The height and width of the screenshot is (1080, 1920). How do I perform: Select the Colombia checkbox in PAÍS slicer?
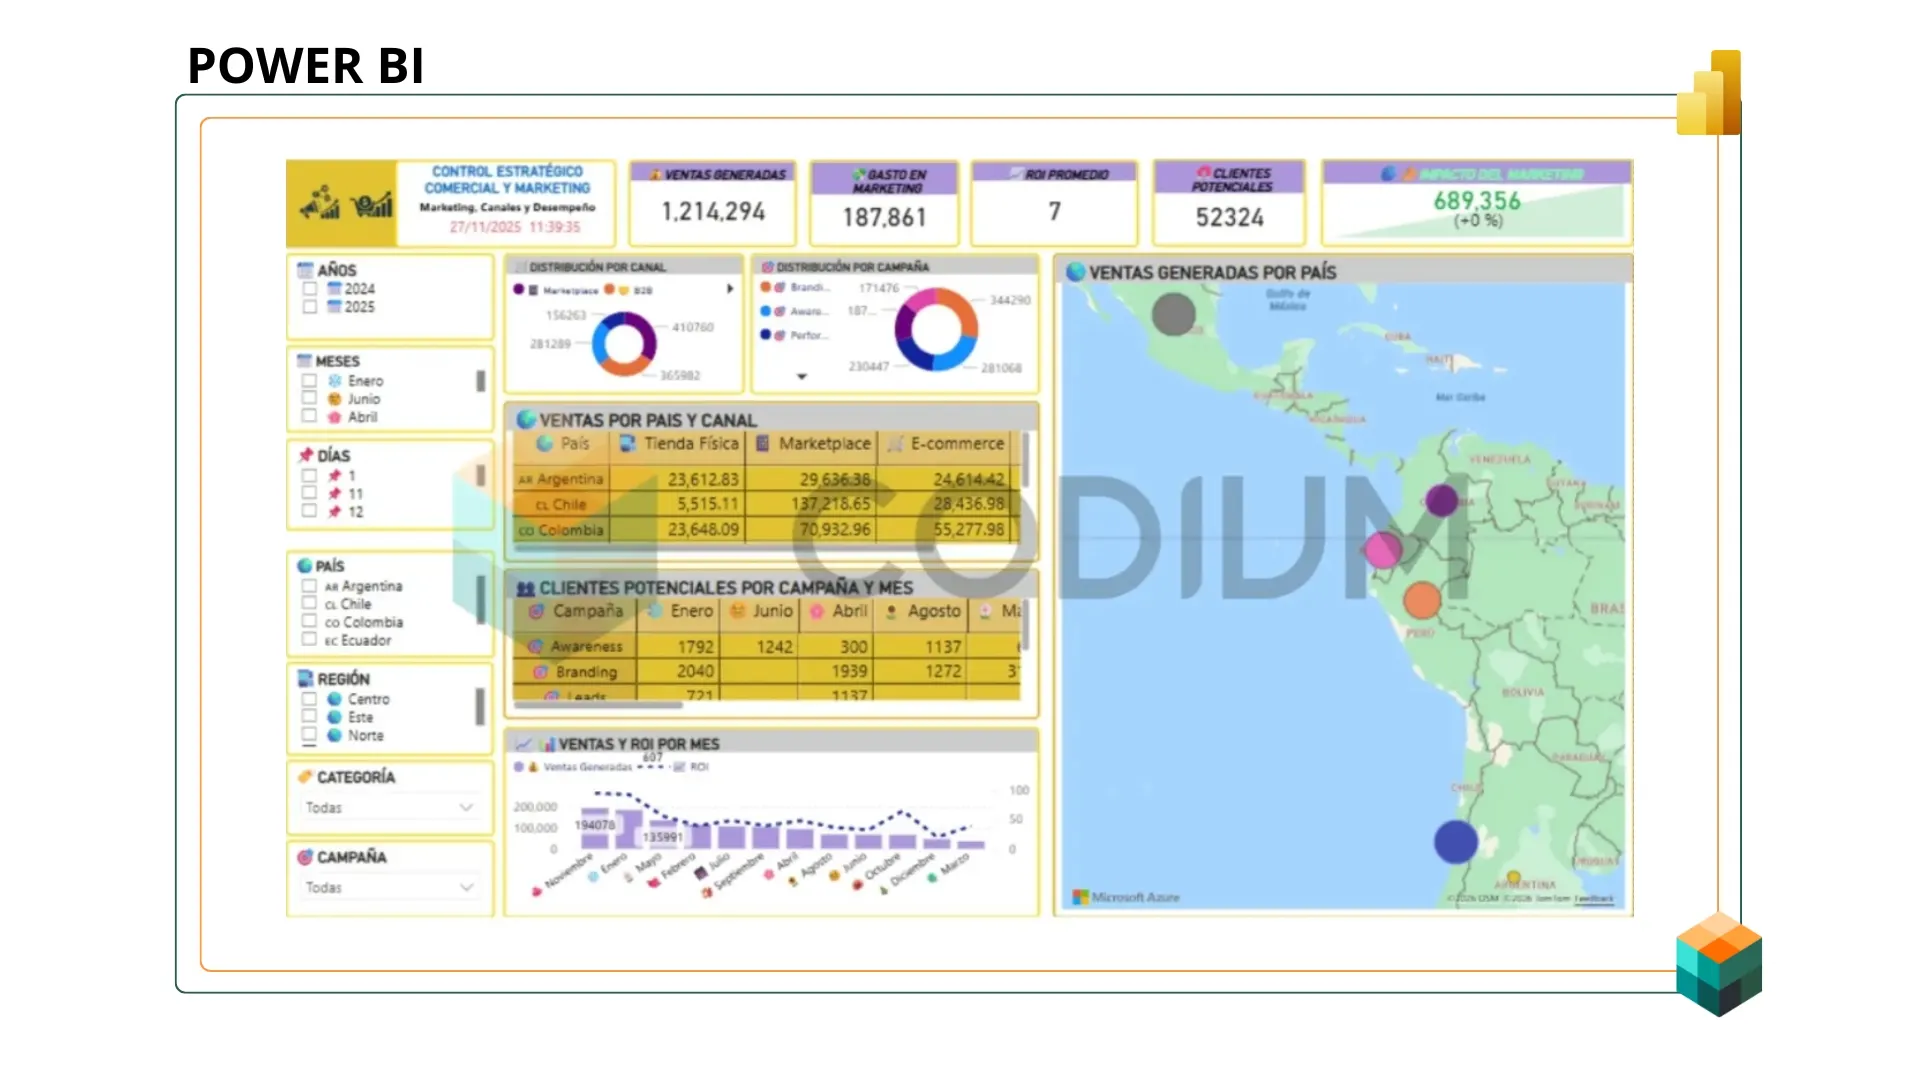point(309,622)
